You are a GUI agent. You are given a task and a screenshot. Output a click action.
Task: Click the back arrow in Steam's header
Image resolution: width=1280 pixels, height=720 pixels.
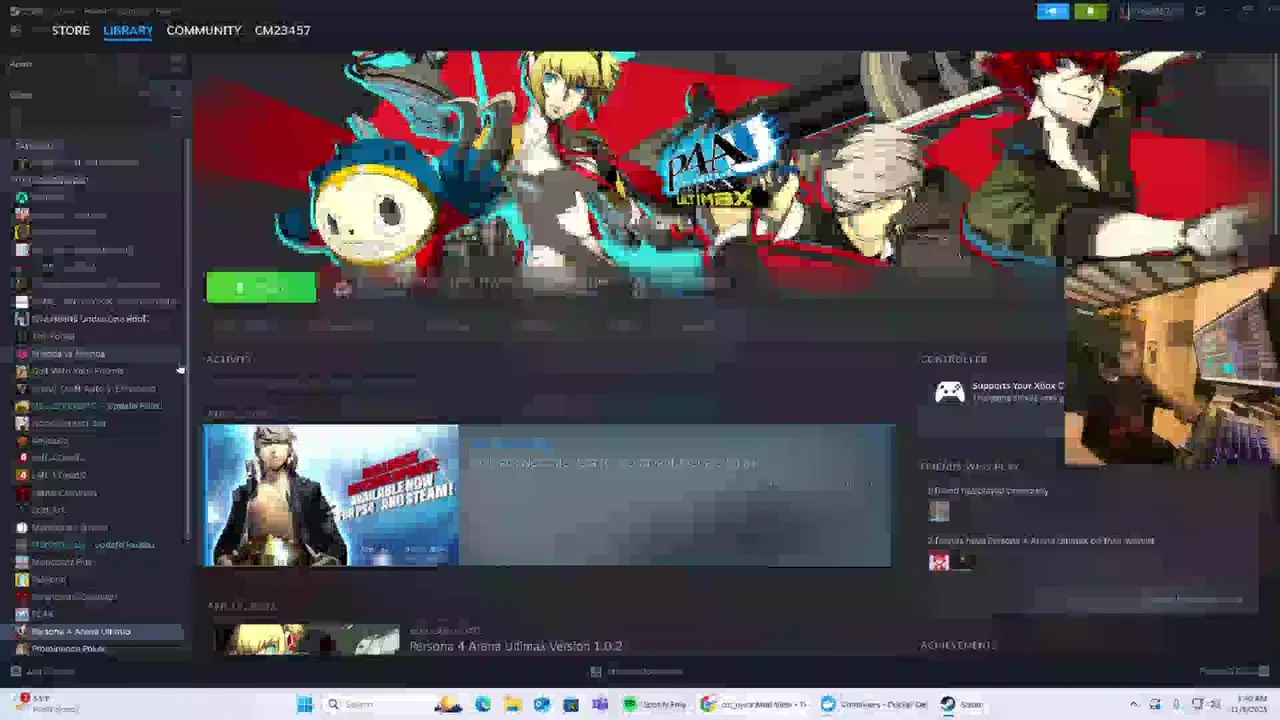[x=15, y=30]
